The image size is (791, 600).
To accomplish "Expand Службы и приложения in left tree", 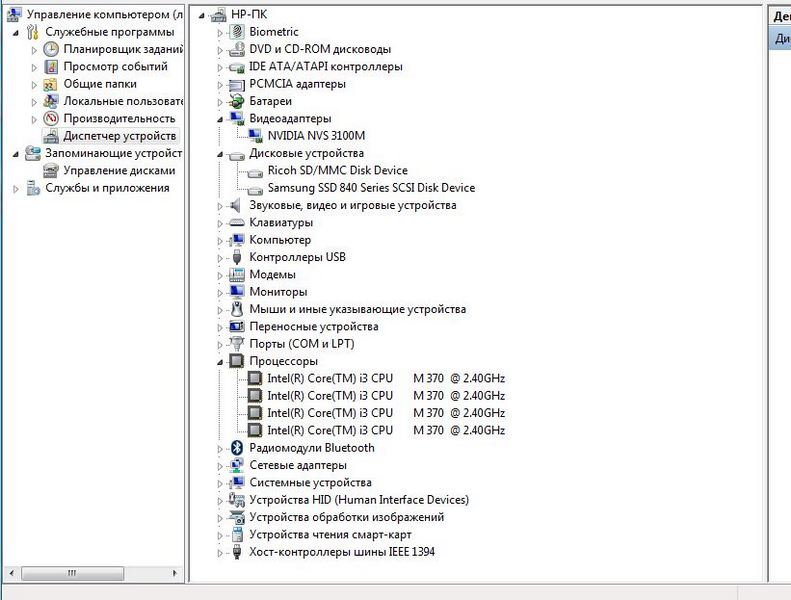I will (16, 188).
